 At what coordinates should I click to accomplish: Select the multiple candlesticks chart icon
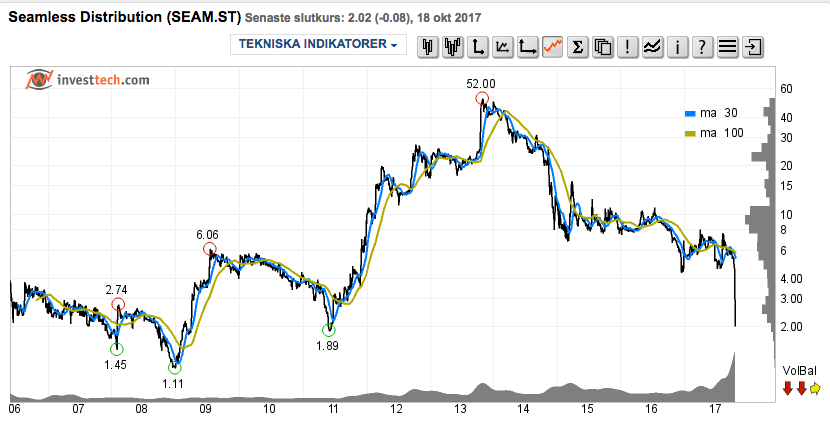[x=453, y=47]
